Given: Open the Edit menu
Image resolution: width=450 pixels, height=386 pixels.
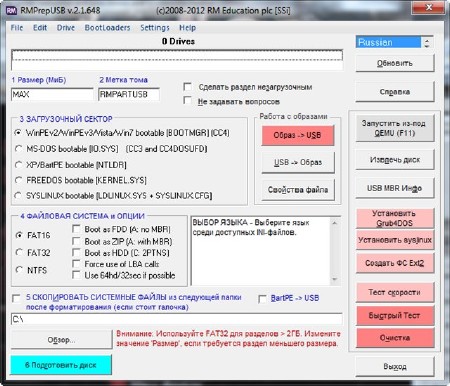Looking at the screenshot, I should pyautogui.click(x=40, y=28).
